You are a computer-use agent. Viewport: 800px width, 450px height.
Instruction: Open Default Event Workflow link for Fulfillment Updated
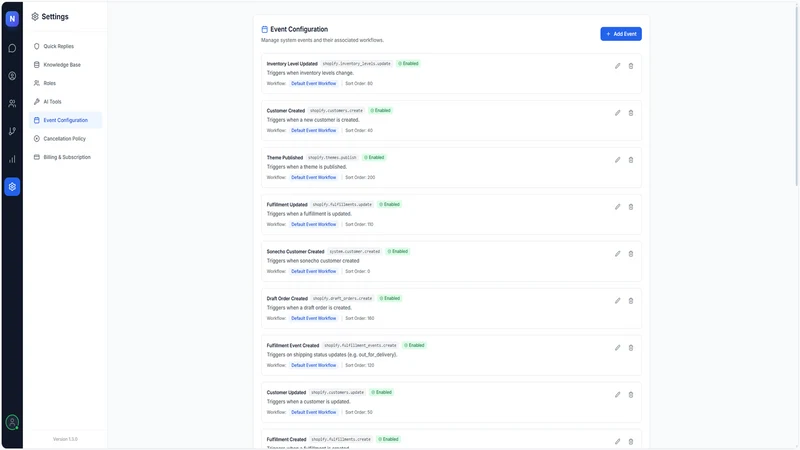[313, 224]
